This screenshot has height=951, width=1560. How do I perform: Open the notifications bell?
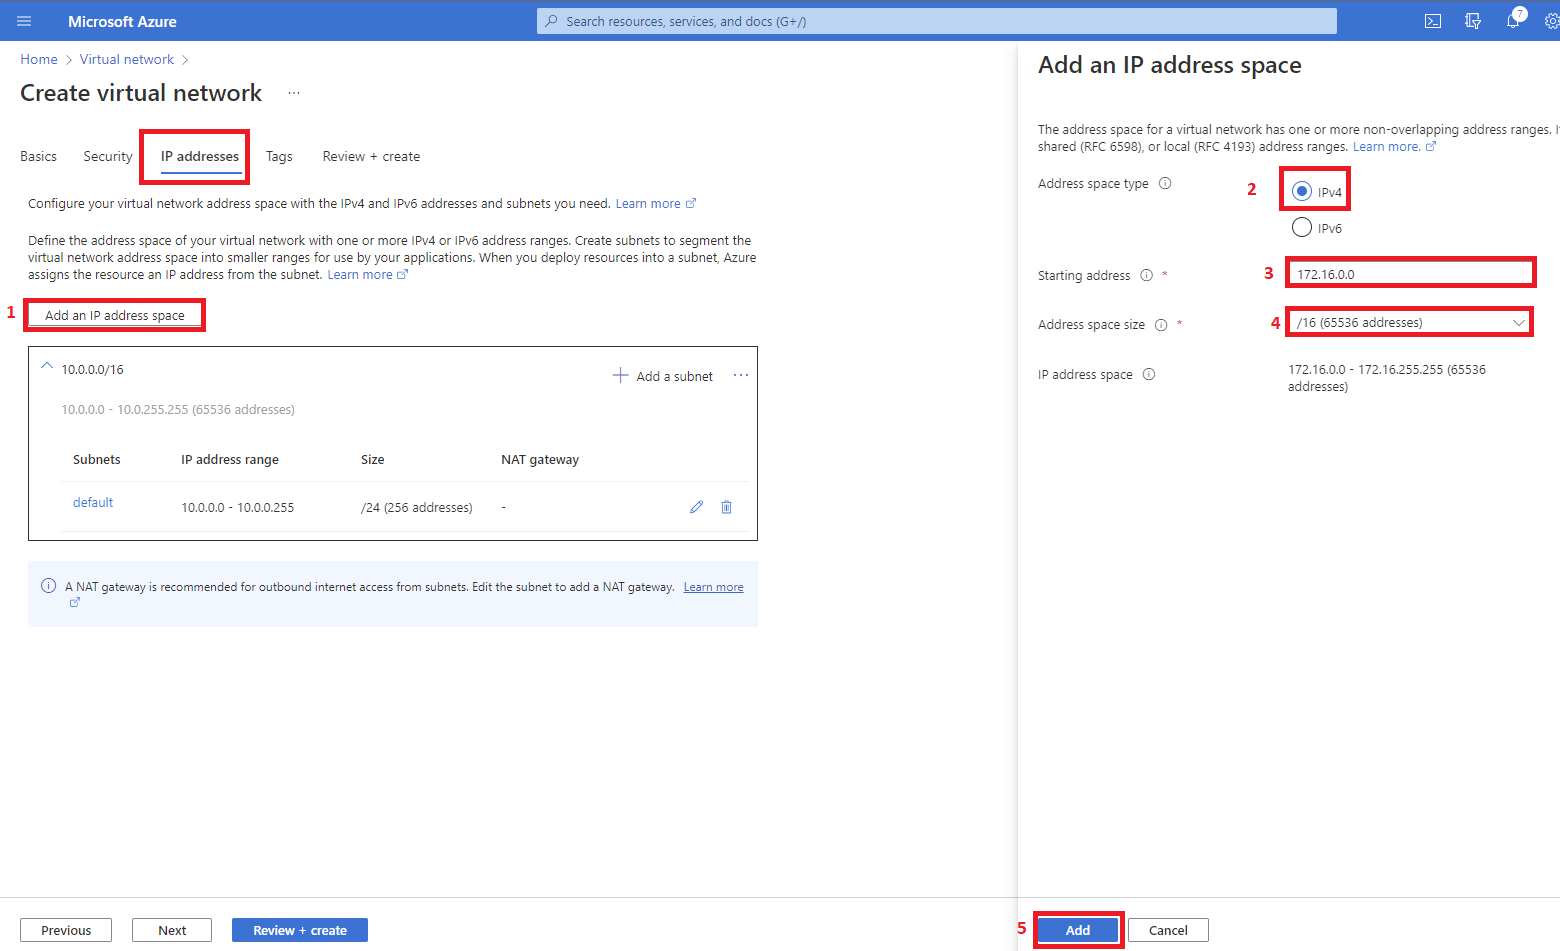coord(1513,21)
